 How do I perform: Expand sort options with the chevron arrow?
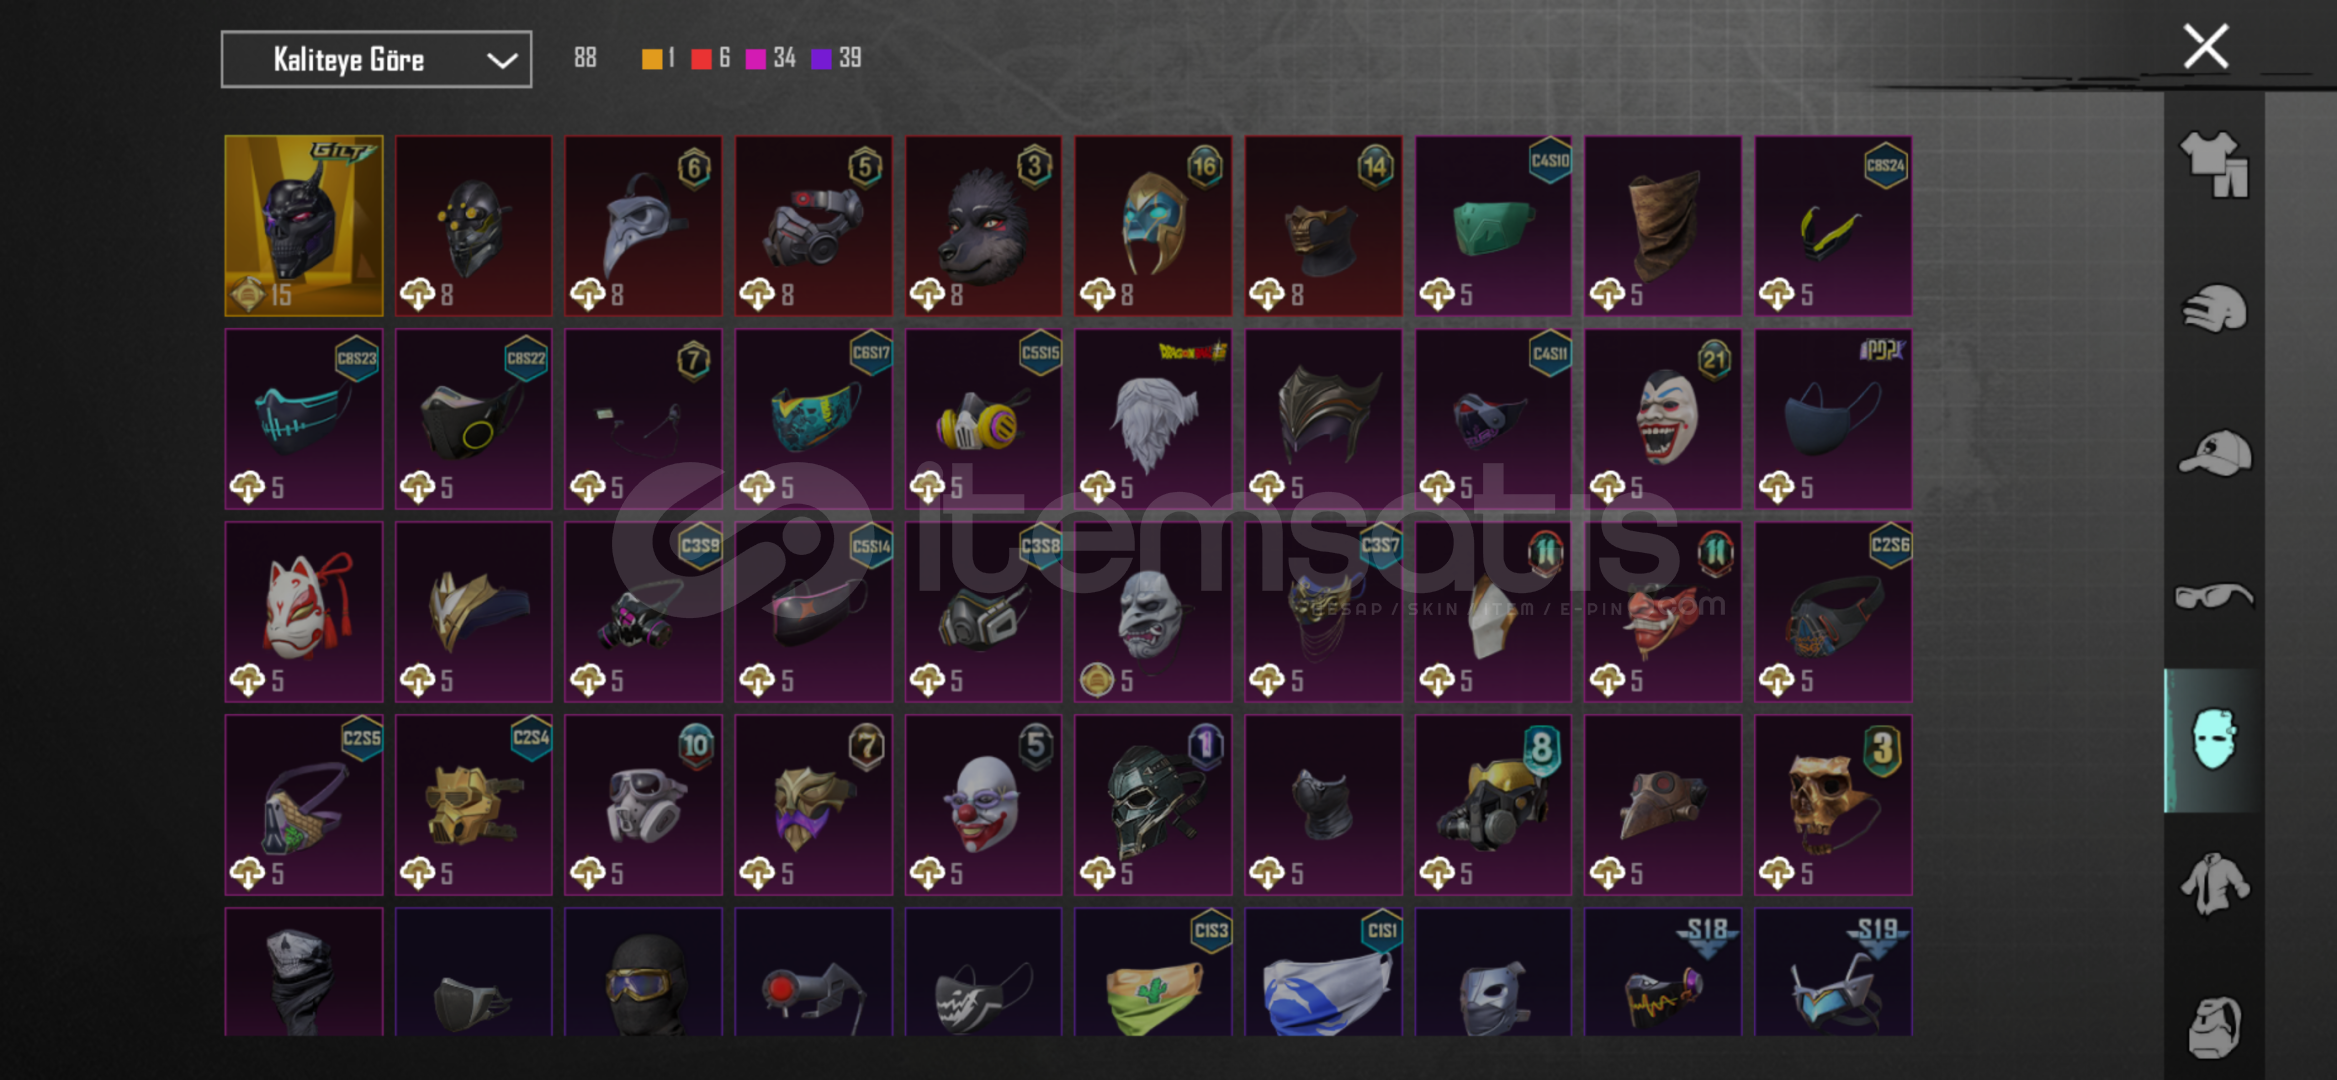click(x=501, y=61)
